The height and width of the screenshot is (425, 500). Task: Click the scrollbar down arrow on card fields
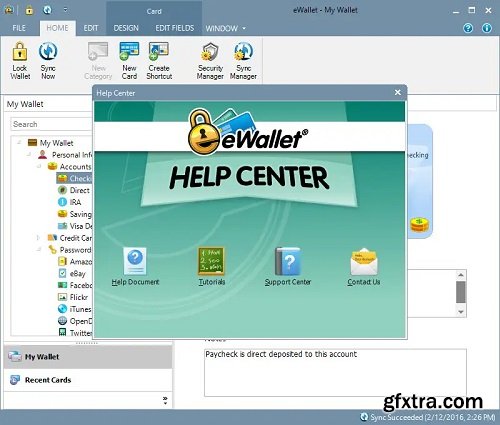461,312
